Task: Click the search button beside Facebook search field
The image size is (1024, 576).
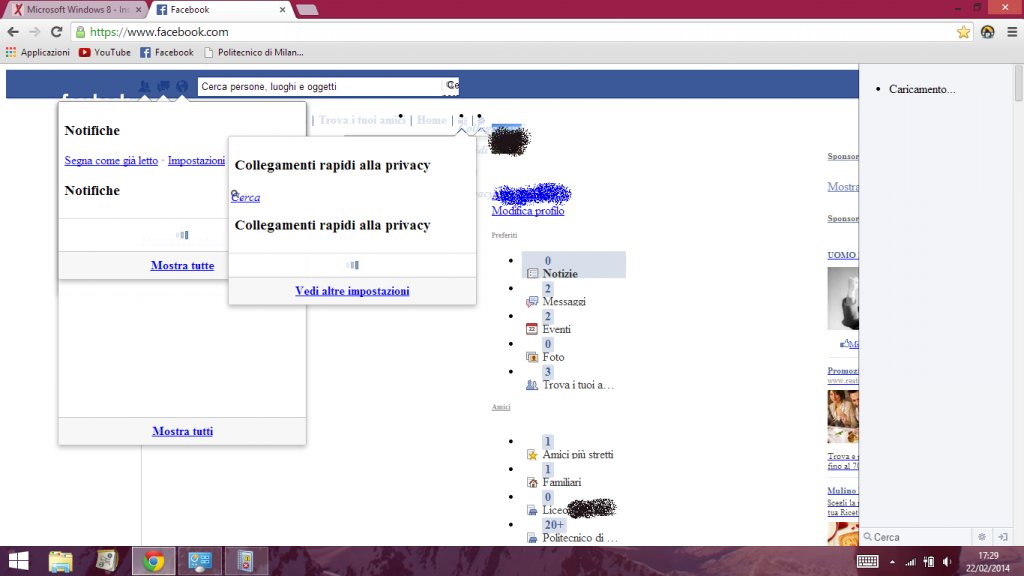Action: click(x=451, y=86)
